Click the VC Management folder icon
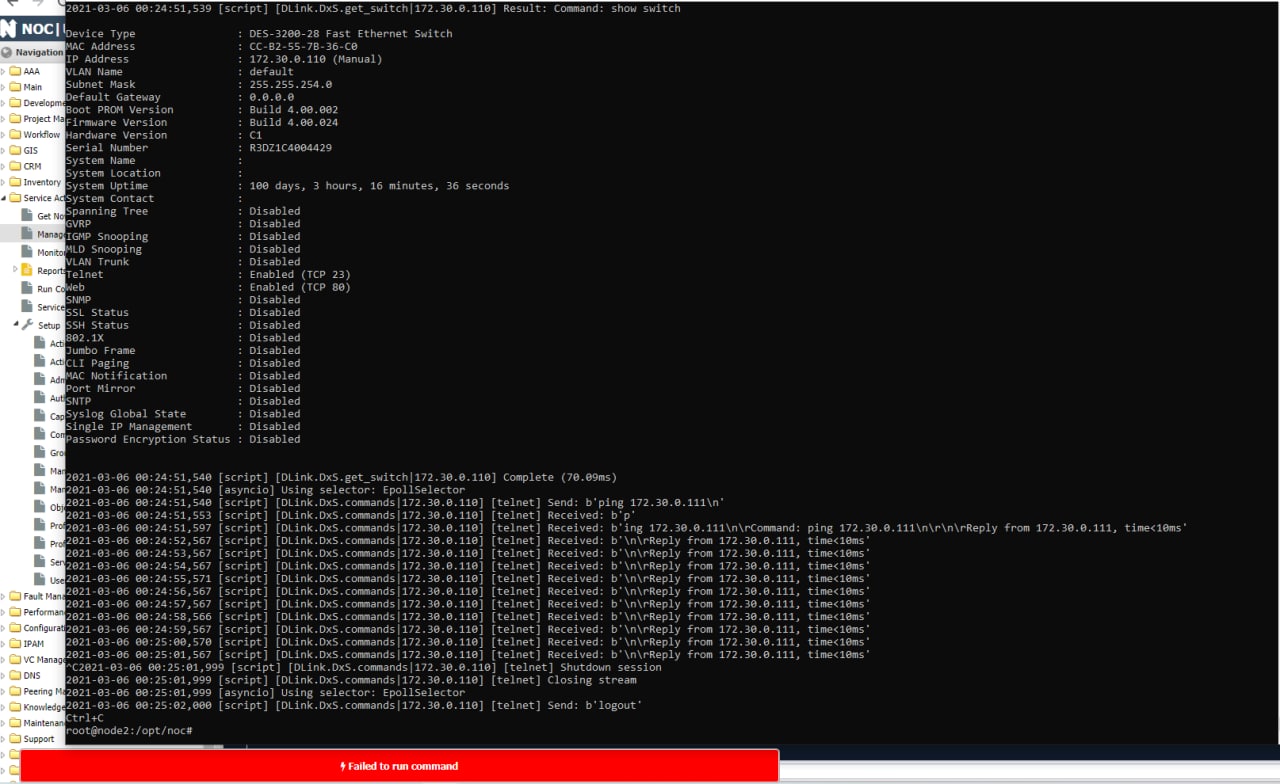The width and height of the screenshot is (1280, 784). pyautogui.click(x=15, y=660)
